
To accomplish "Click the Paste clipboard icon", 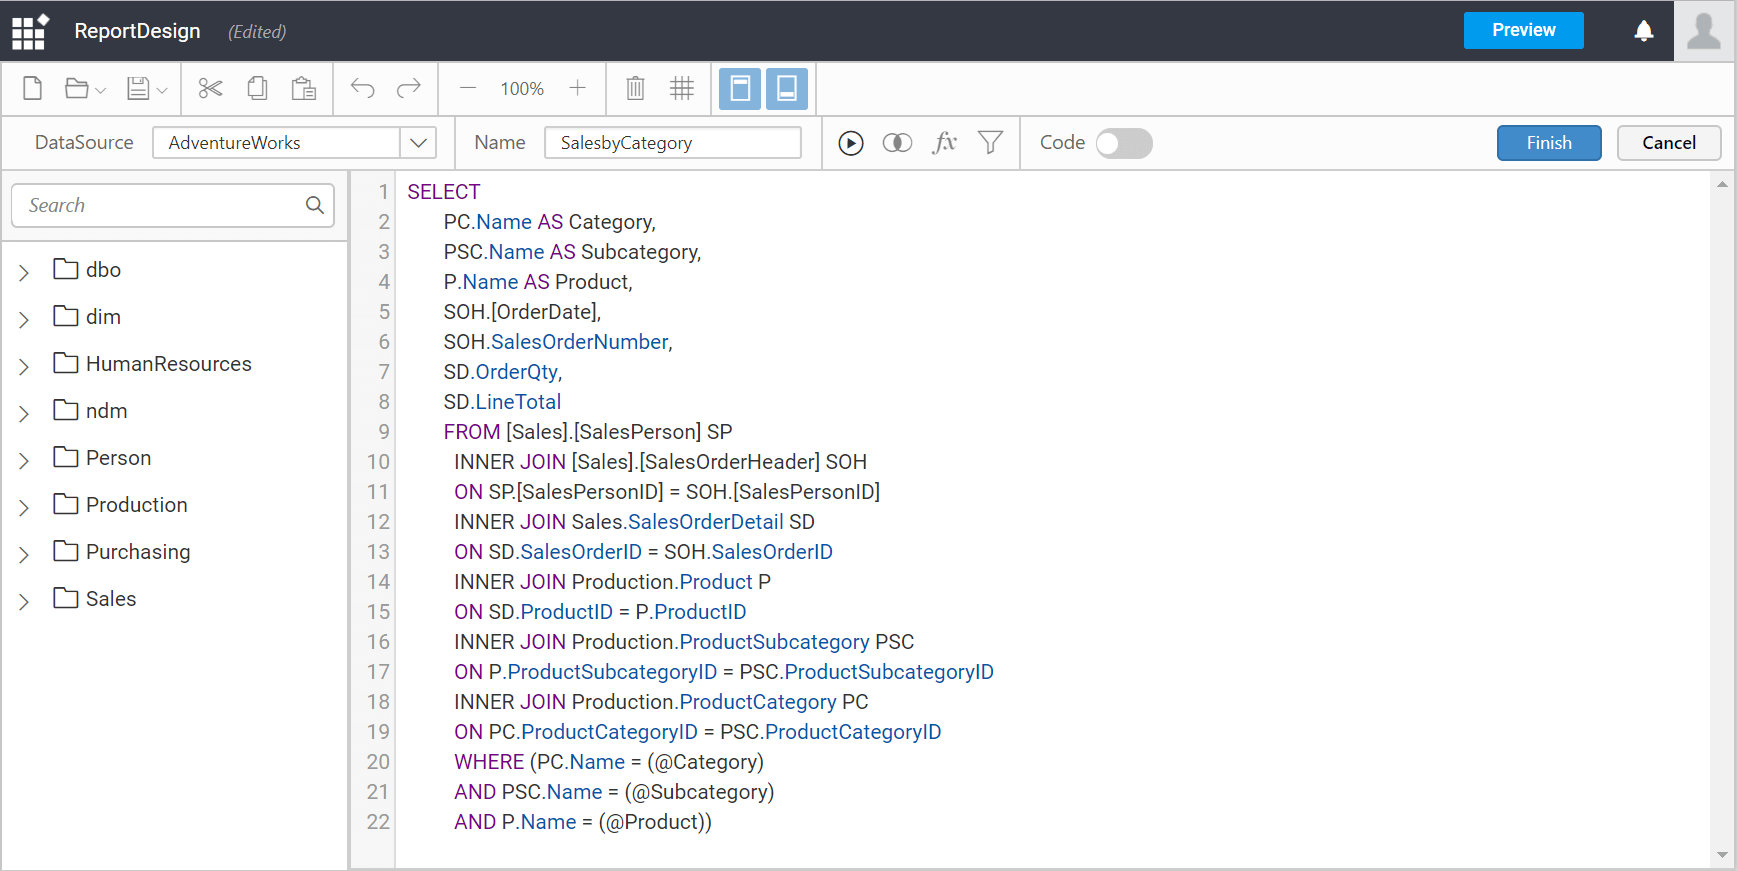I will tap(304, 89).
